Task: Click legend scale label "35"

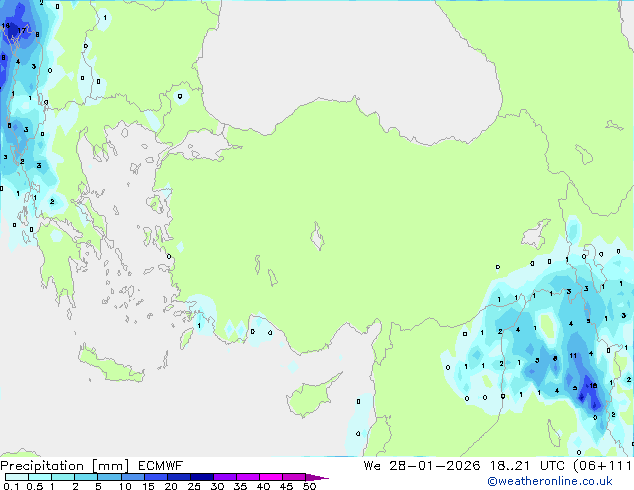Action: coord(240,486)
